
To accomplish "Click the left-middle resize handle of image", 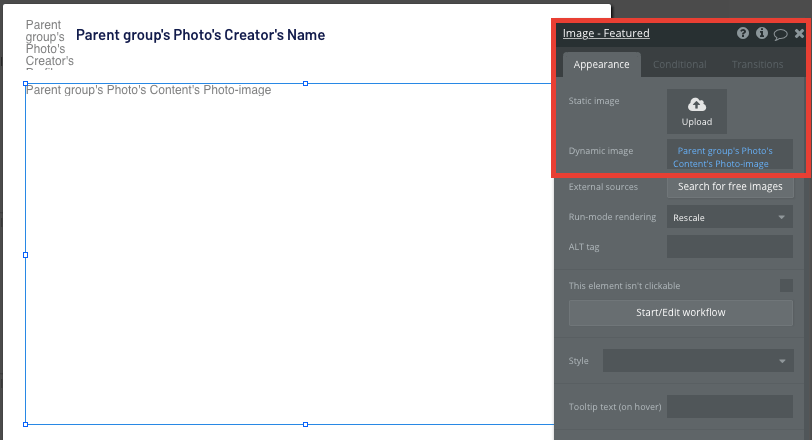I will click(25, 255).
